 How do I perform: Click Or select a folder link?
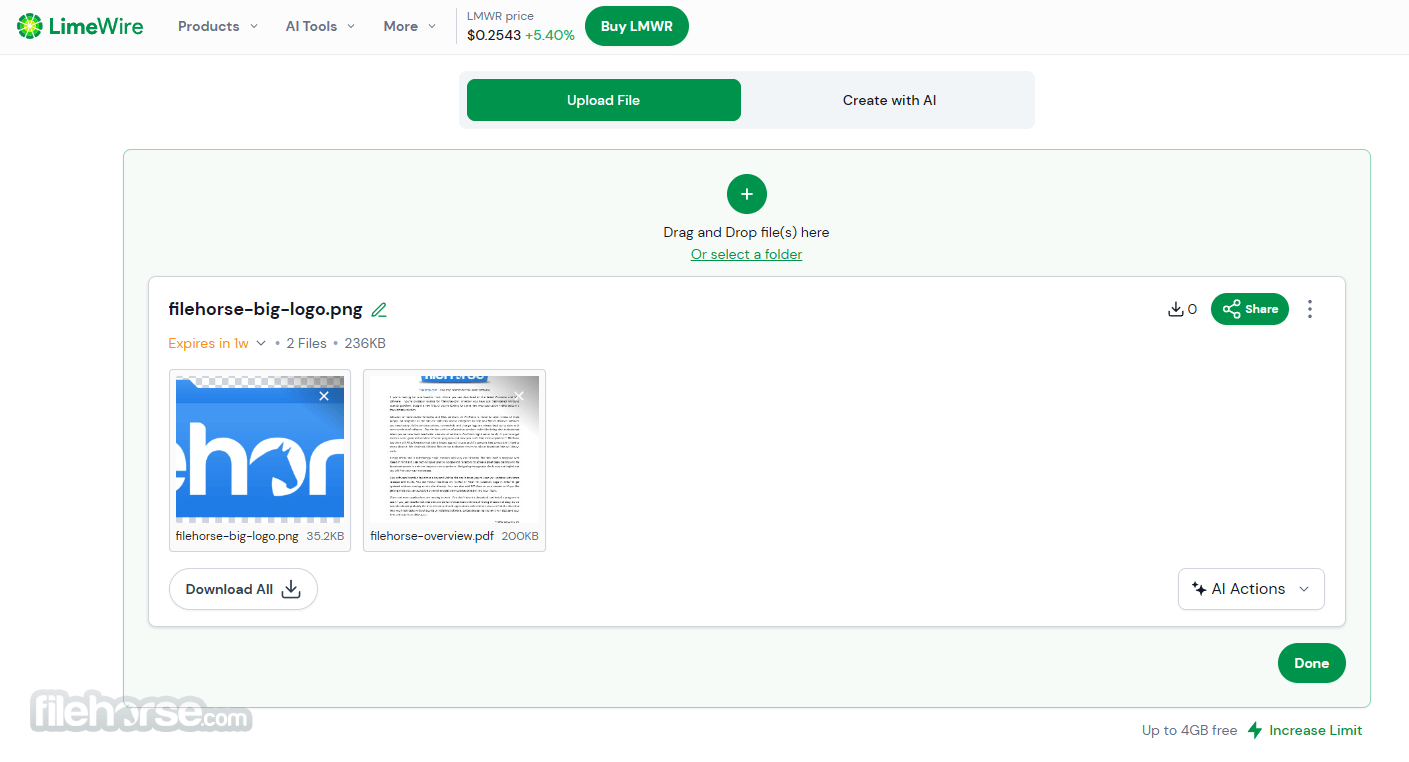click(747, 254)
